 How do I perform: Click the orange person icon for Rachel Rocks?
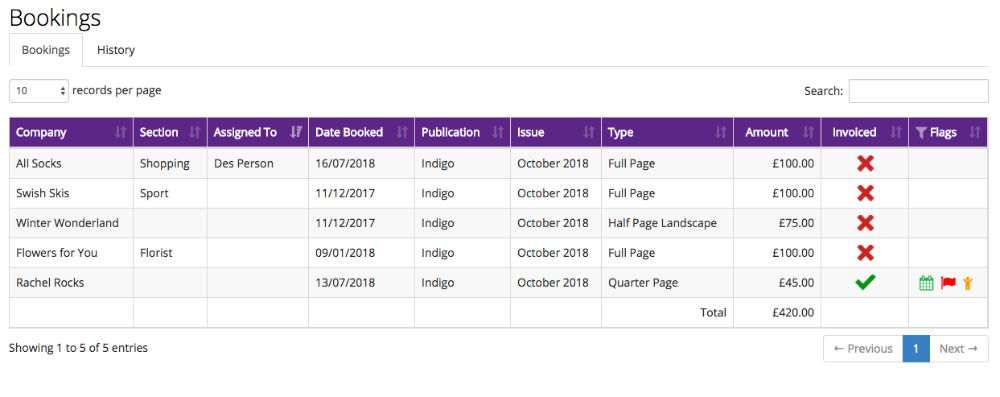coord(968,283)
